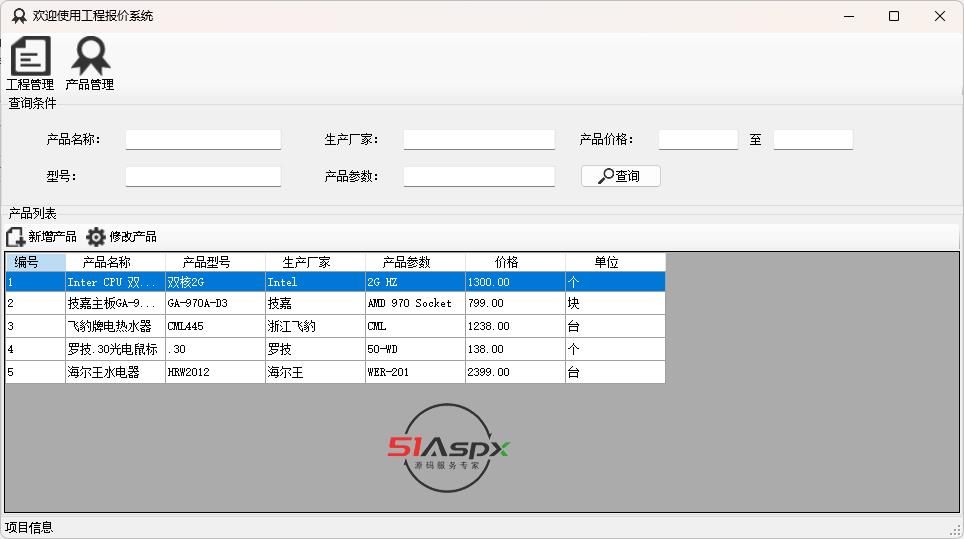Focus the 产品名称 input field
The width and height of the screenshot is (964, 539).
[203, 140]
